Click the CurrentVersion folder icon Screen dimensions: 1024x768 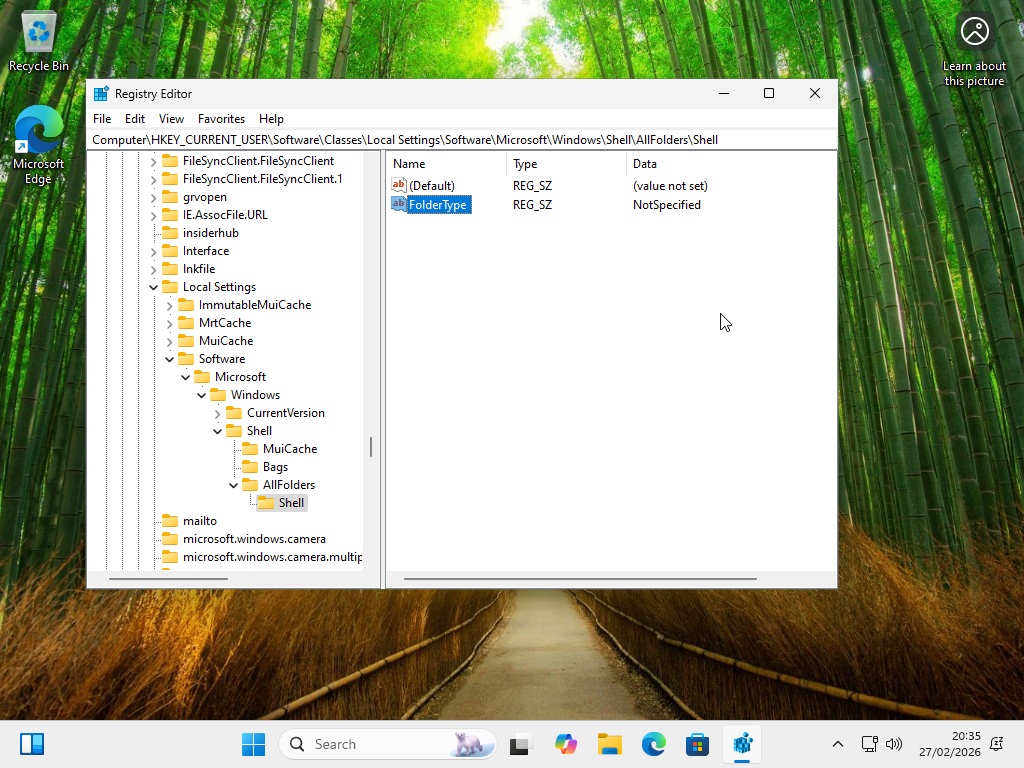[x=234, y=413]
